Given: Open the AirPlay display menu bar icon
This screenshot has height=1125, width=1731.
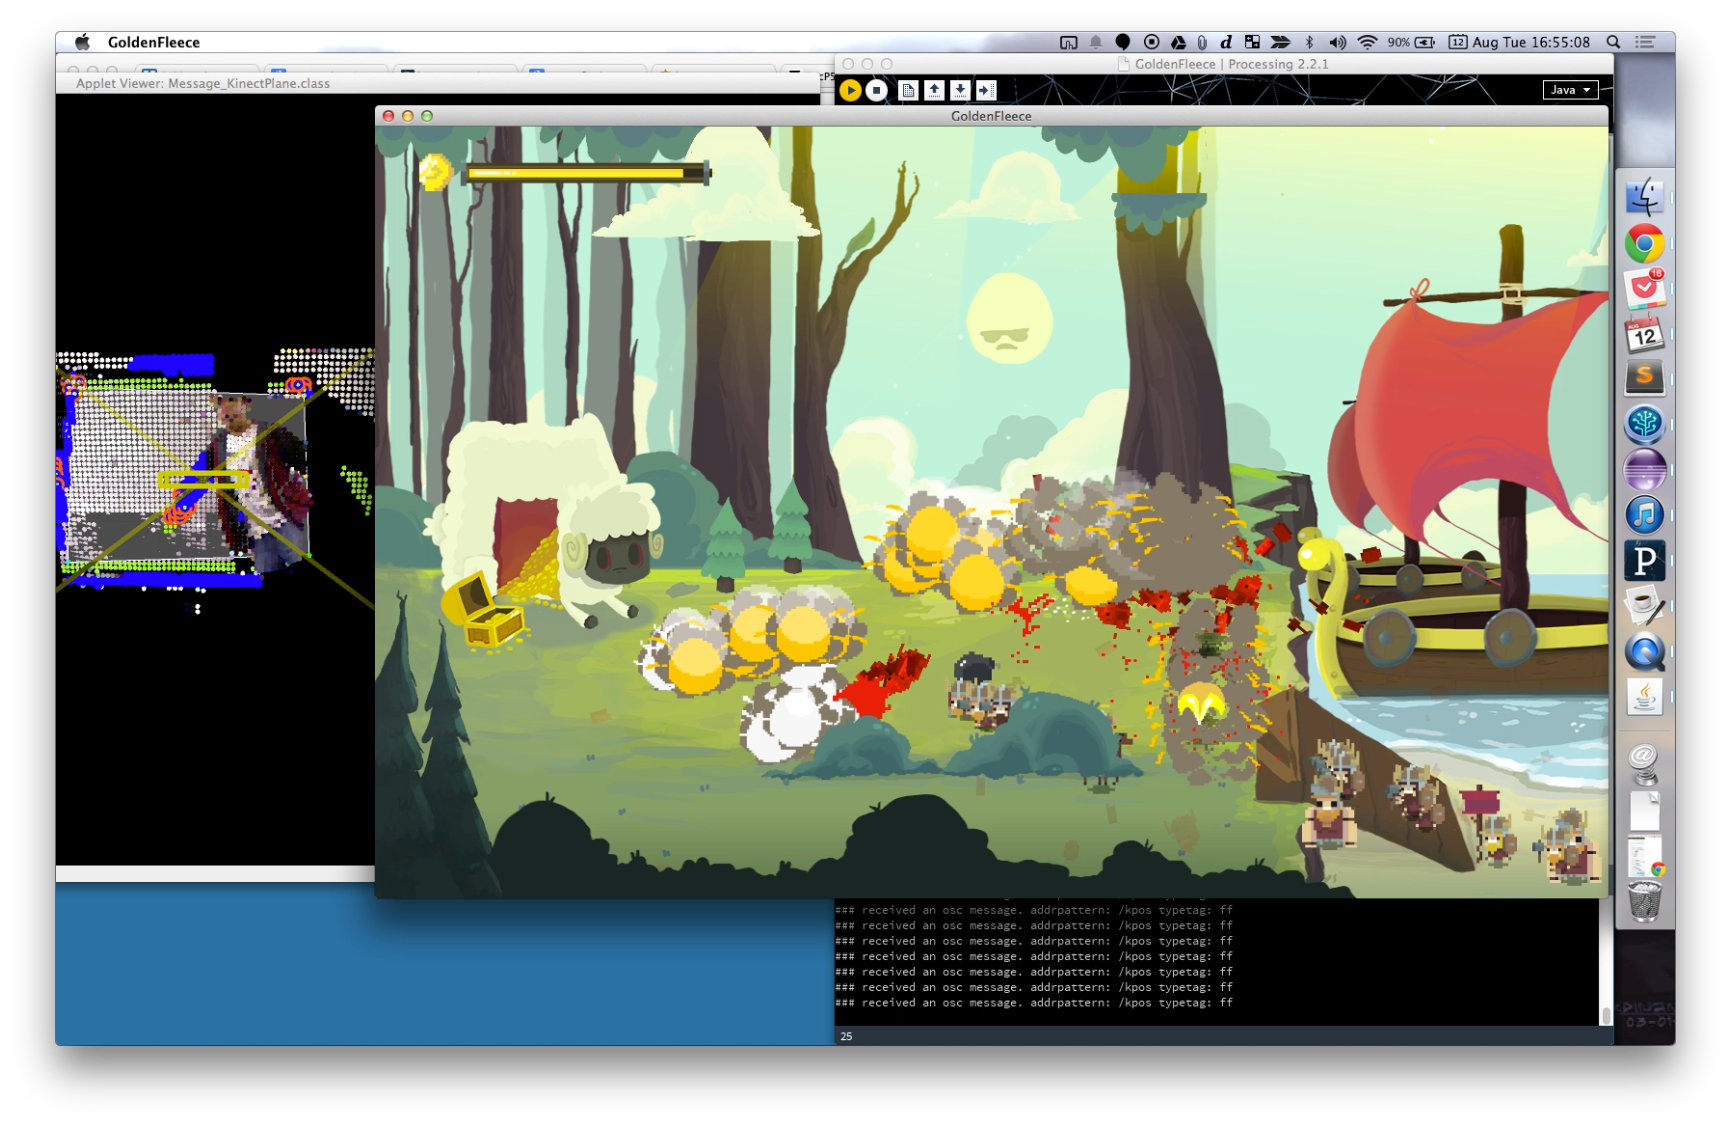Looking at the screenshot, I should click(1068, 42).
